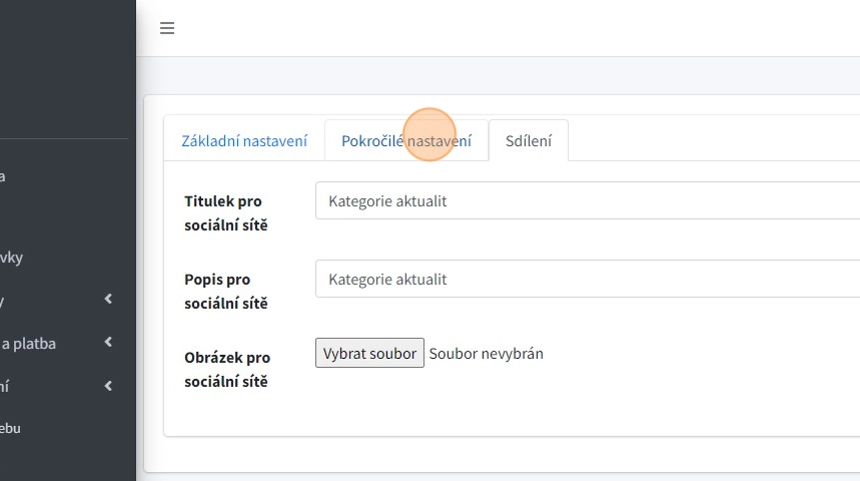Click the 'Titulek pro sociální sítě' label
This screenshot has width=860, height=481.
pyautogui.click(x=226, y=213)
